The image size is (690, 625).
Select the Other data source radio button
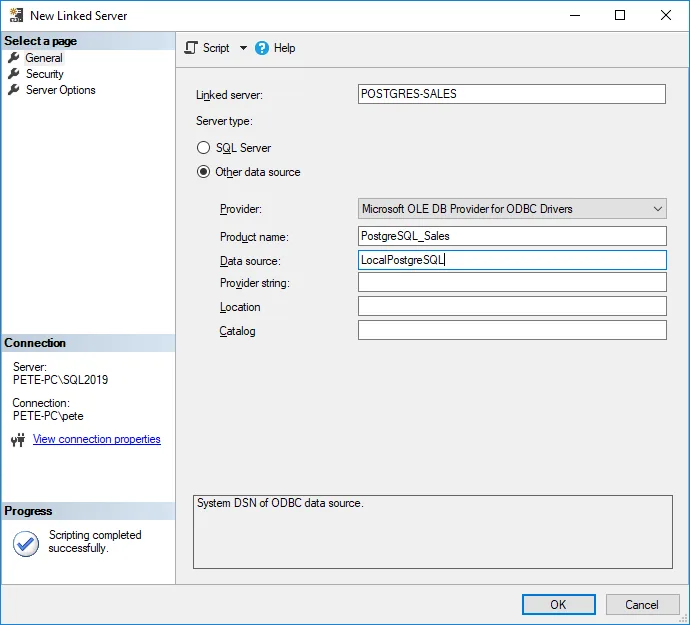coord(203,172)
